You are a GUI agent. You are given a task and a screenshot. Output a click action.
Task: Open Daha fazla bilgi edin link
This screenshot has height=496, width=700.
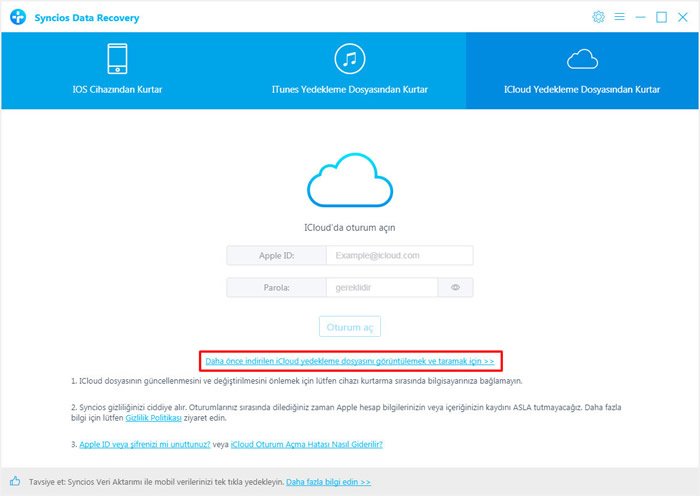click(328, 482)
